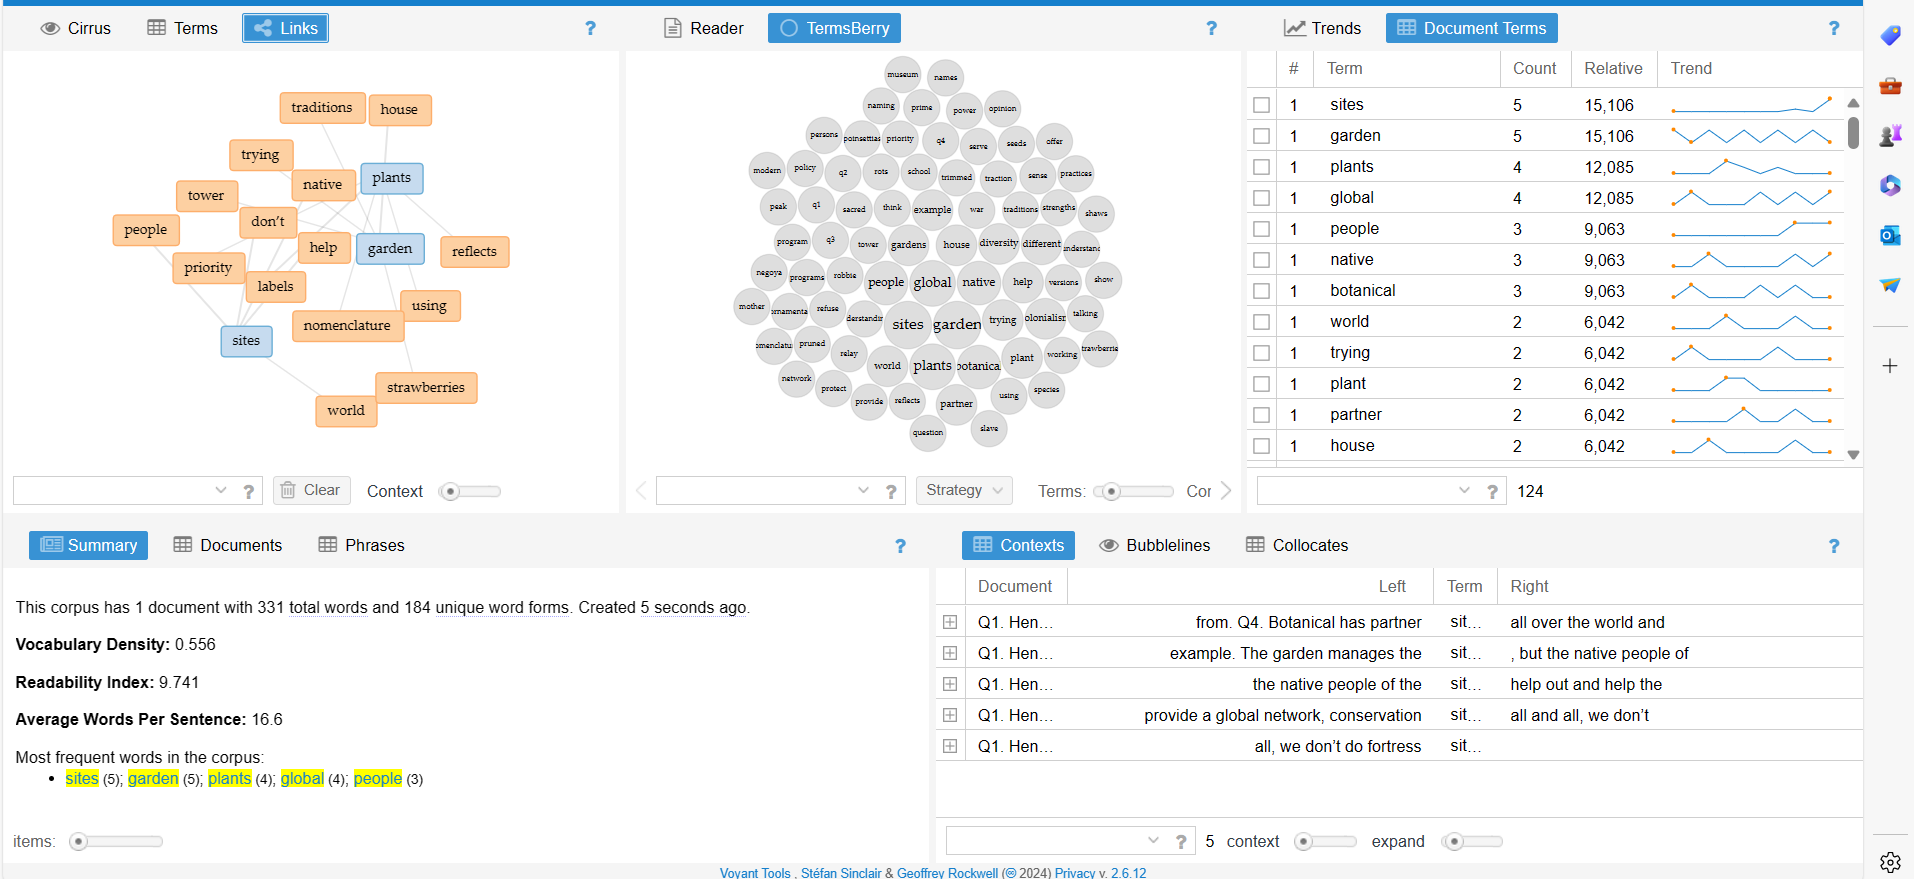
Task: Open the Strategy dropdown
Action: tap(964, 490)
